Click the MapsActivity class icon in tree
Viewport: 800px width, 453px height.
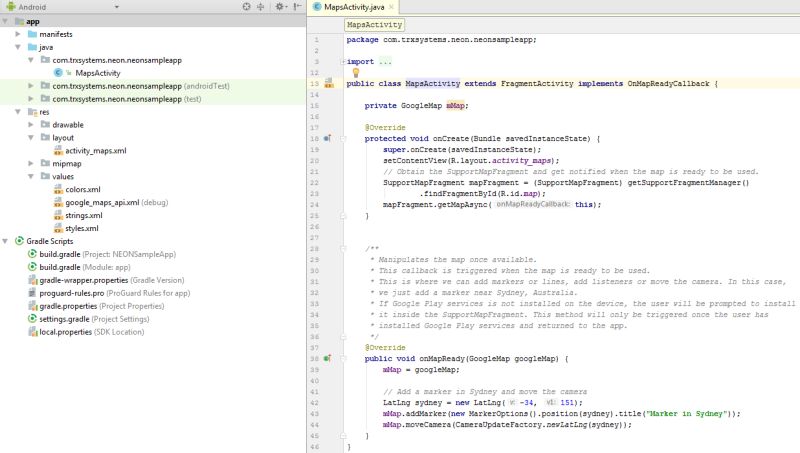[x=58, y=73]
